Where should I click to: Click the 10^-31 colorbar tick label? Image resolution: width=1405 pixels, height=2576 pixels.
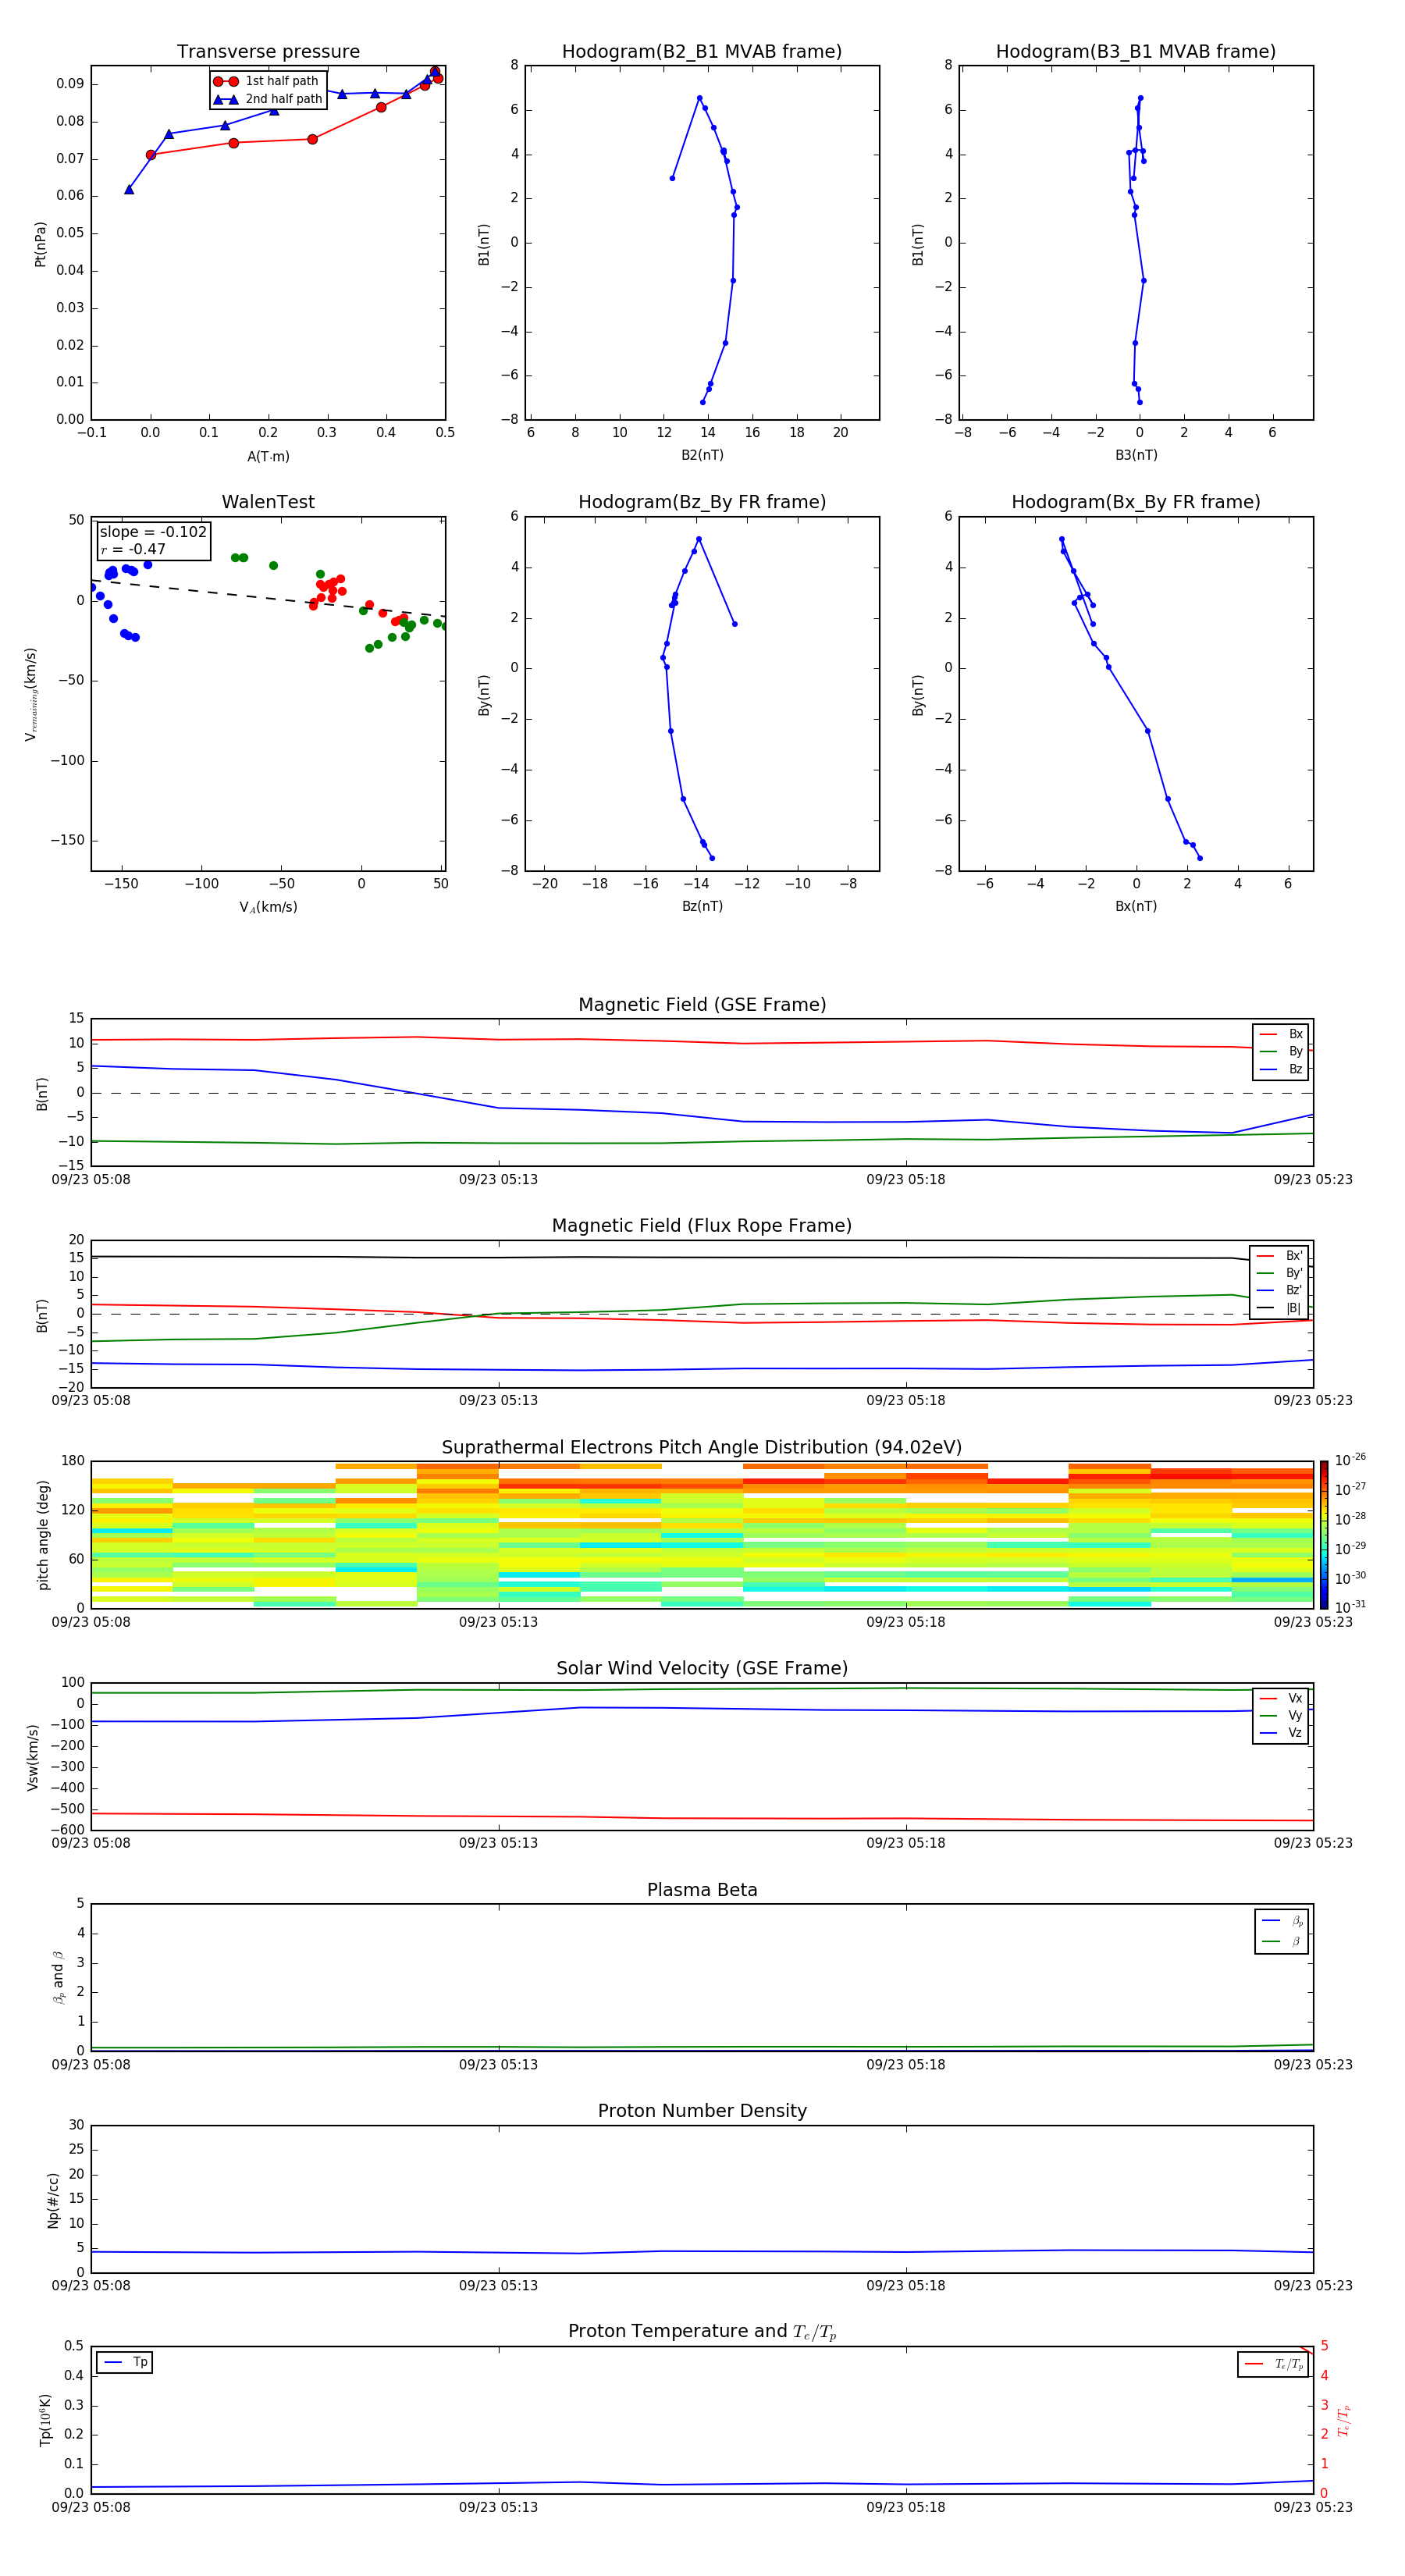point(1350,1607)
